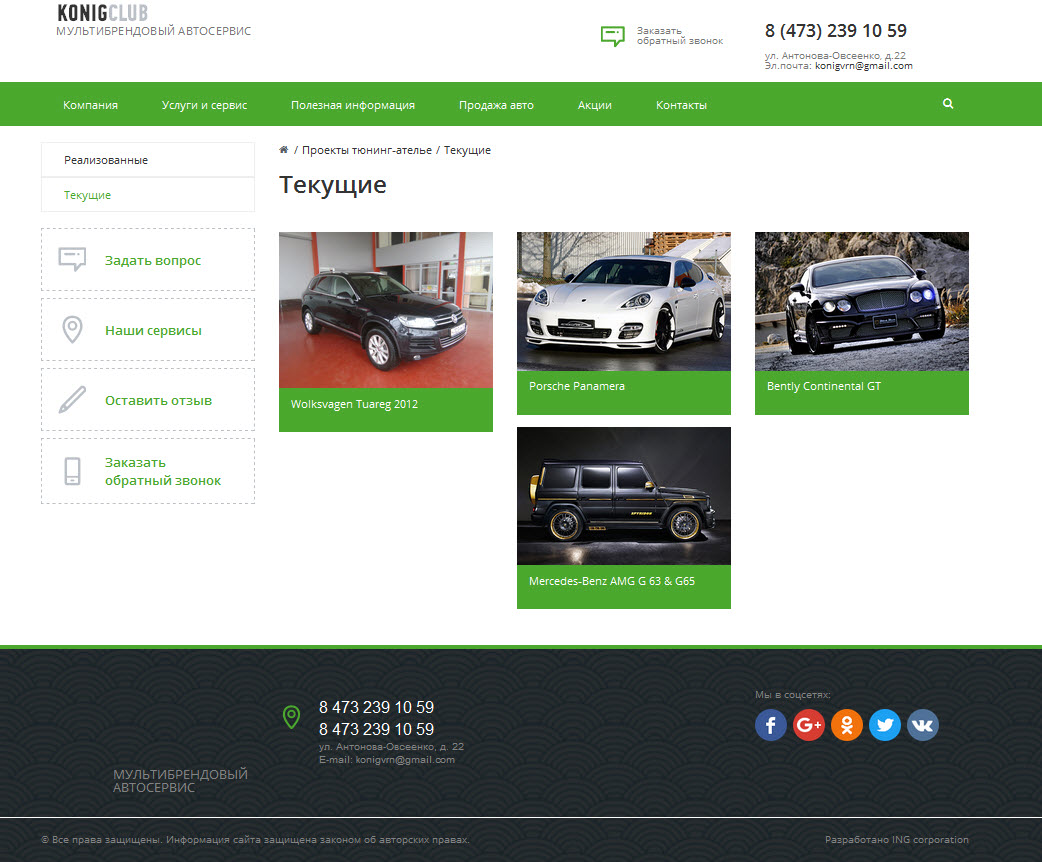Open the Bentley Continental GT photo
The width and height of the screenshot is (1042, 862).
click(x=862, y=301)
